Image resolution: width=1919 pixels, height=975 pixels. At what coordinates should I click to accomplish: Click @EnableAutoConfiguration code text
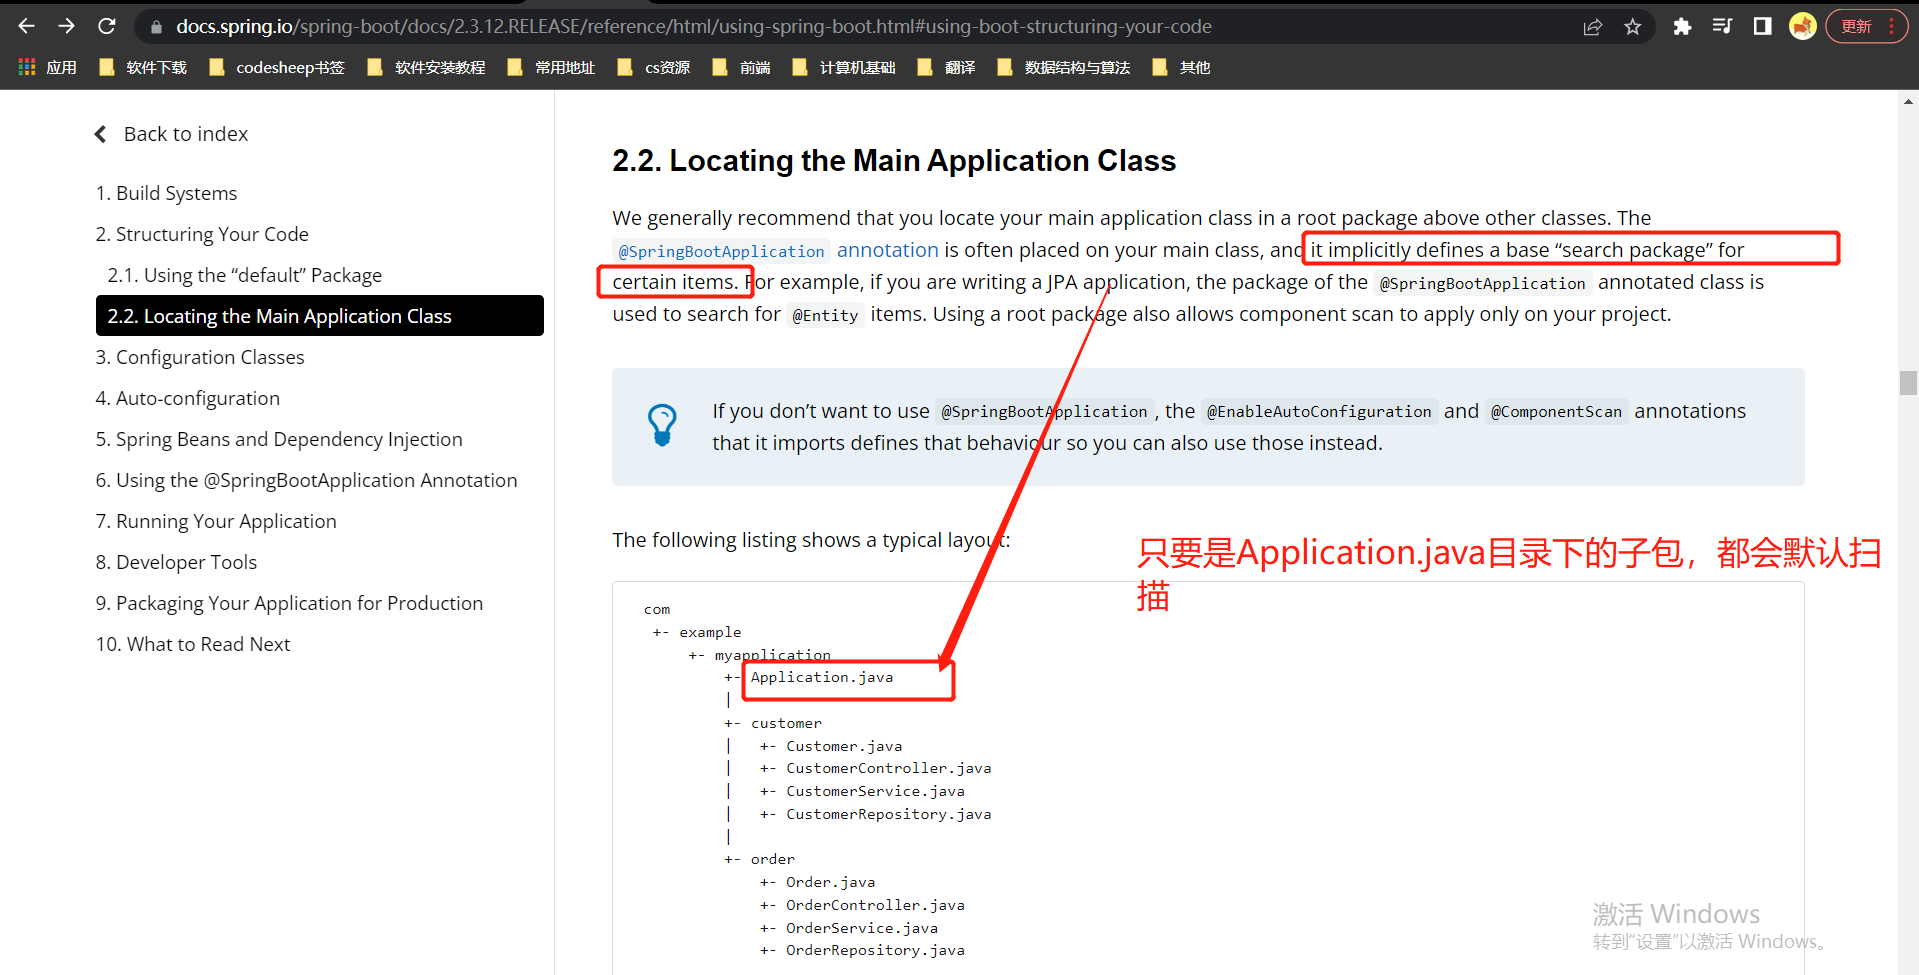pyautogui.click(x=1319, y=411)
